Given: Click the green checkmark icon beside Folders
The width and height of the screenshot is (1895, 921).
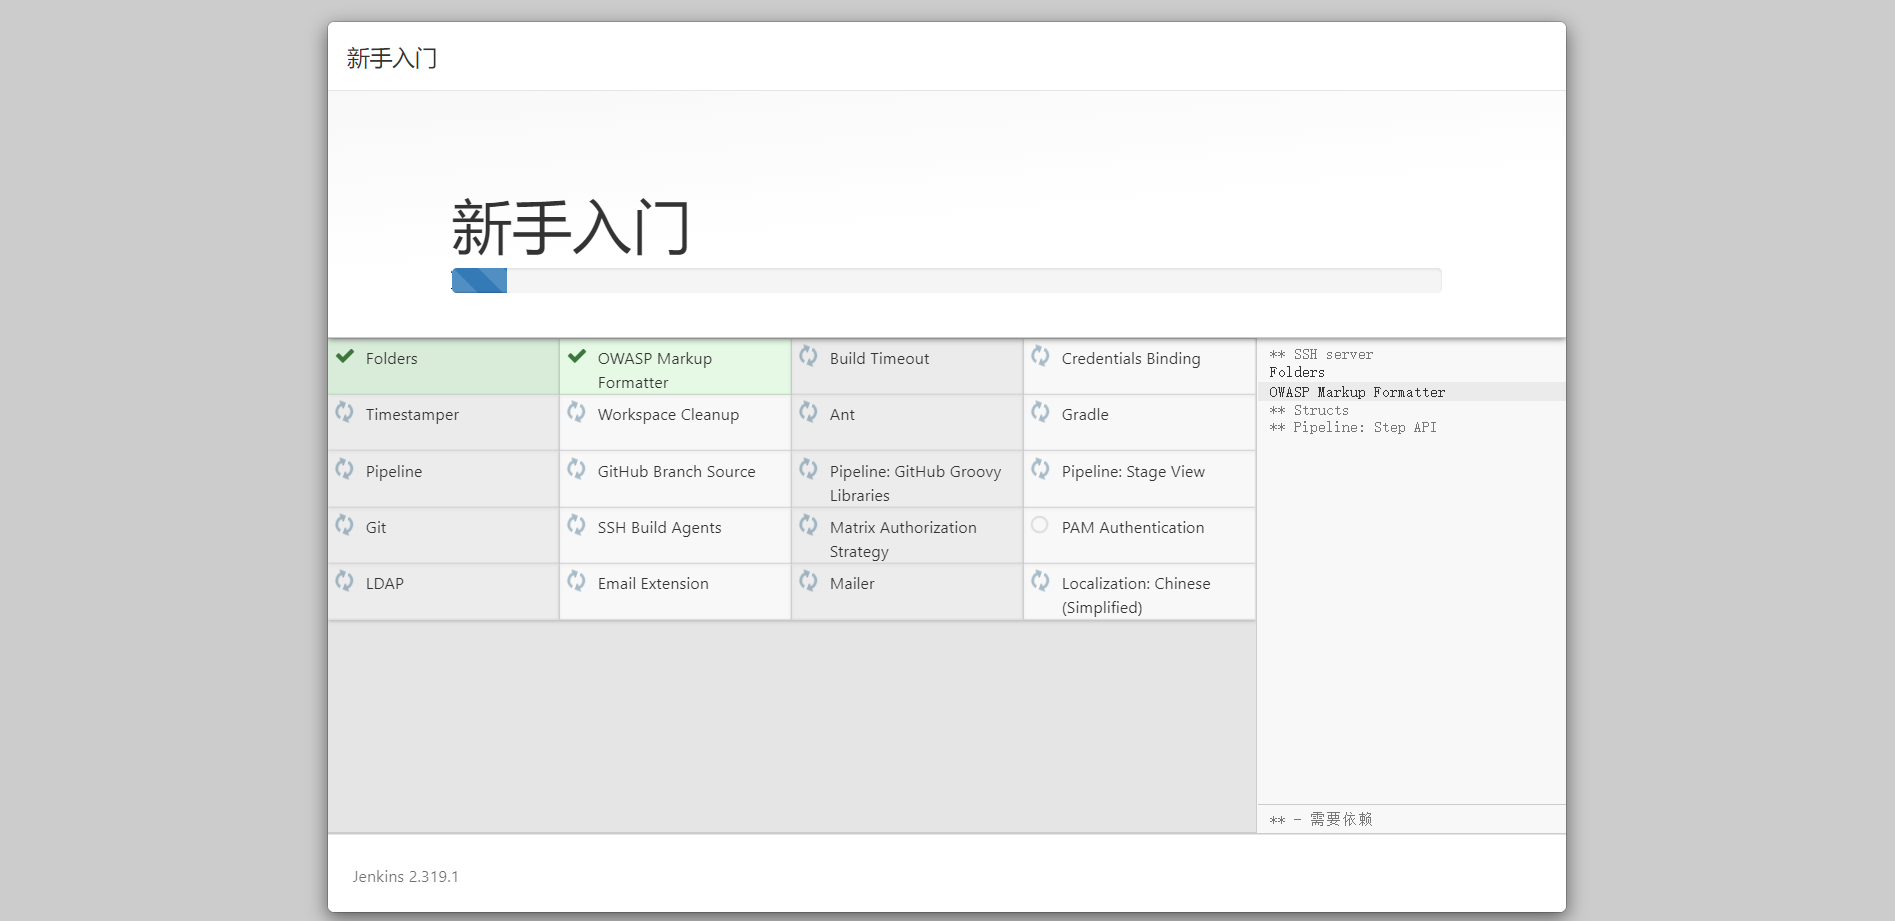Looking at the screenshot, I should tap(345, 356).
